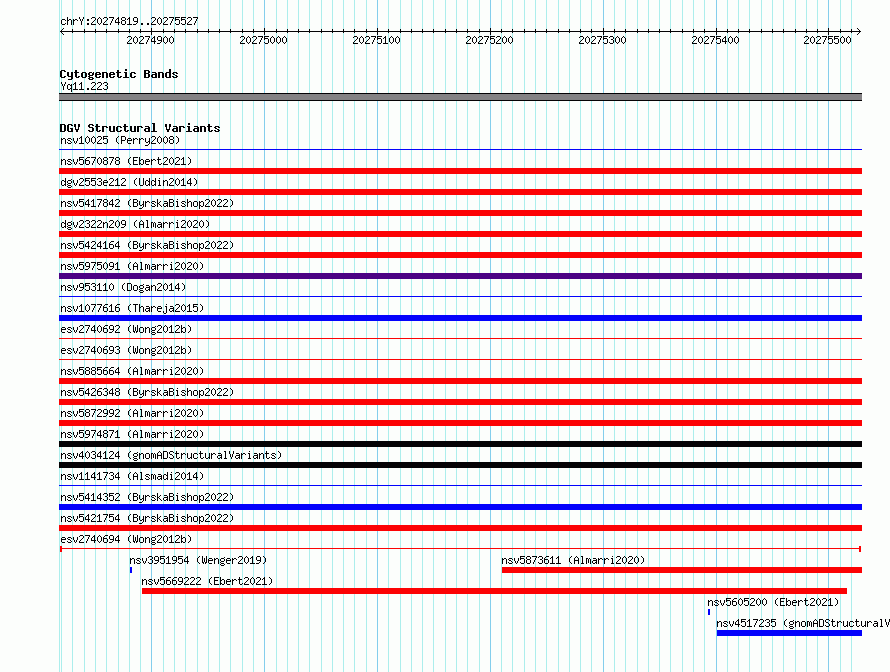Click the blue bar under nsv4517235

tap(790, 633)
